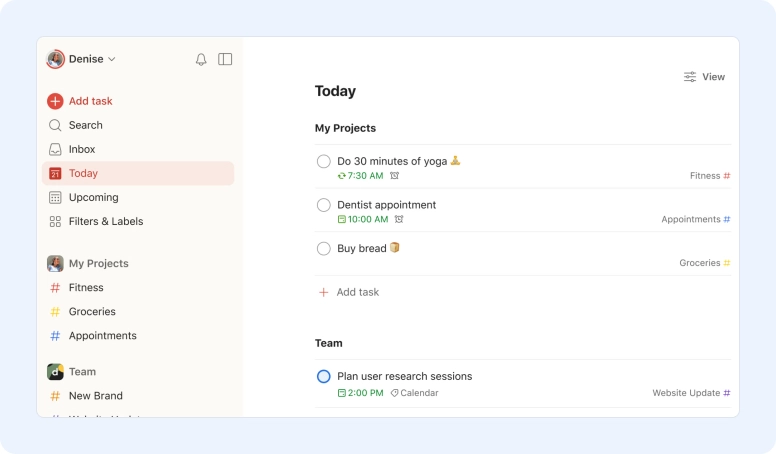Mark Buy bread as complete

pos(324,249)
